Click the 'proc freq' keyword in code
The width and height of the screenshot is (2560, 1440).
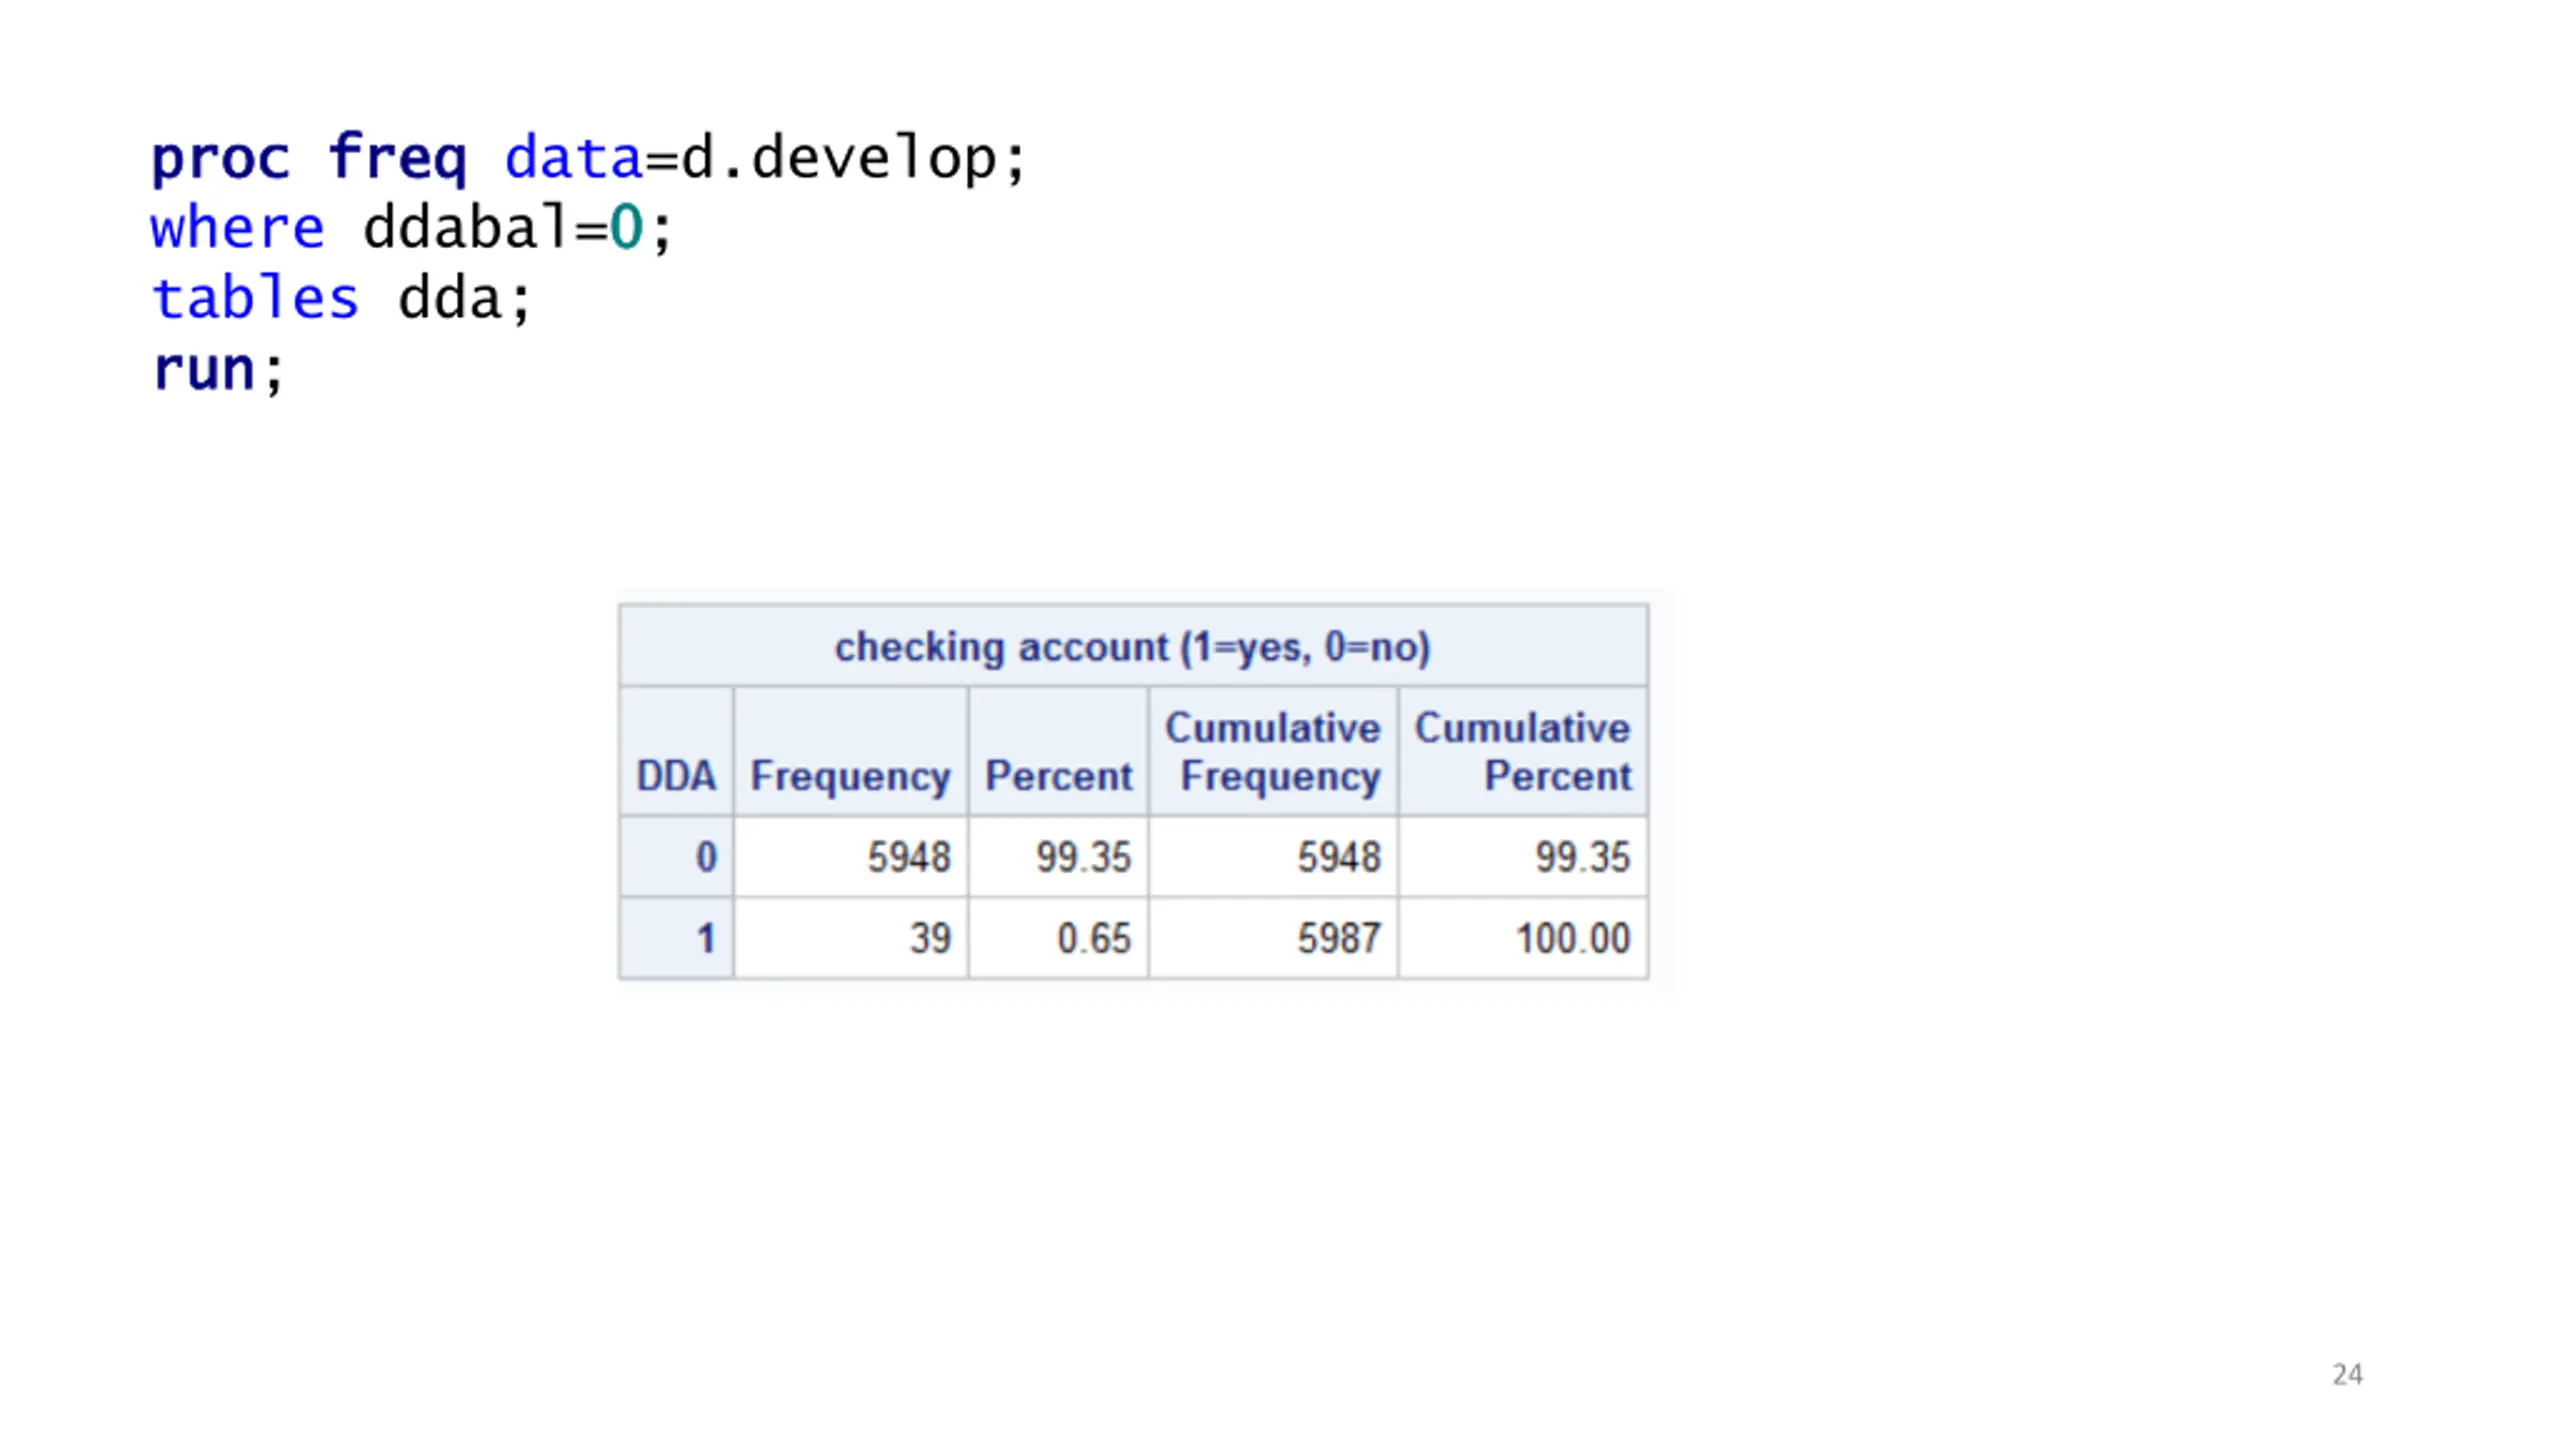(309, 159)
